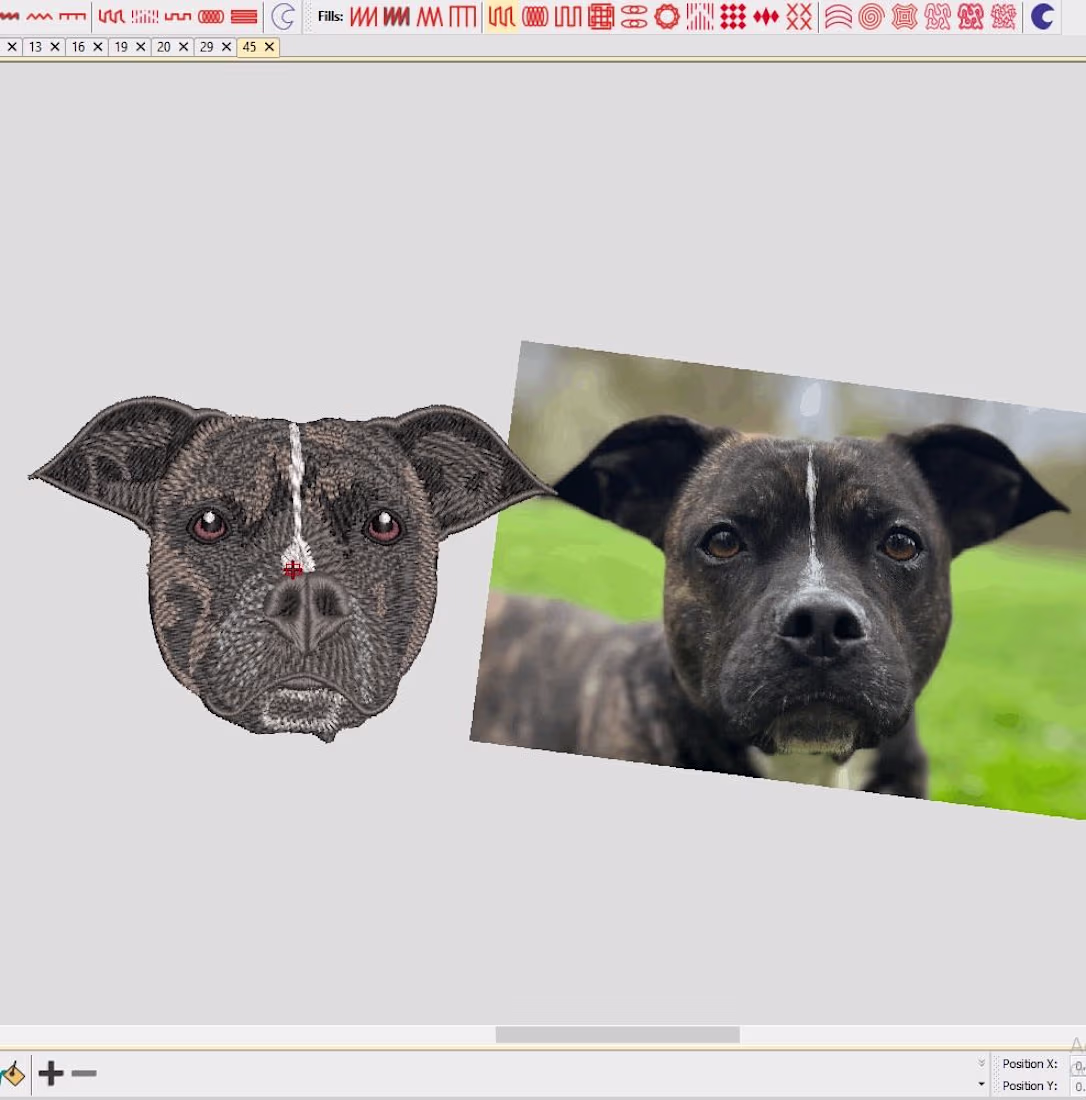This screenshot has height=1100, width=1086.
Task: Pick the diamond grid fill pattern
Action: [733, 16]
